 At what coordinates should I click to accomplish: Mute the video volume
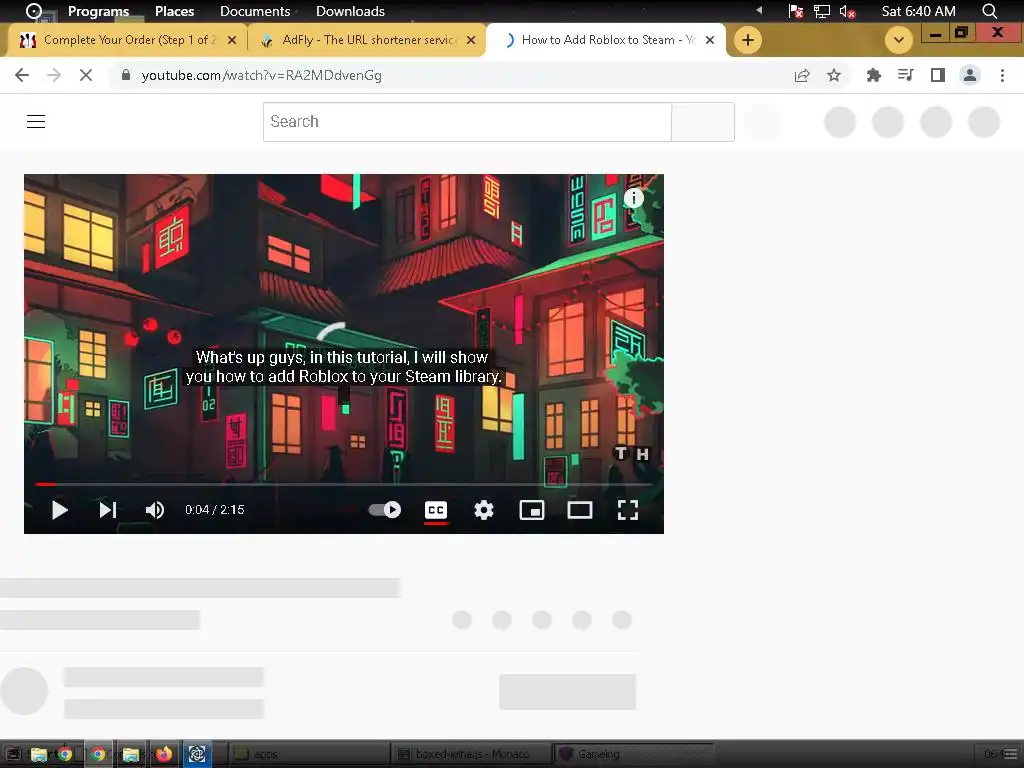point(155,510)
